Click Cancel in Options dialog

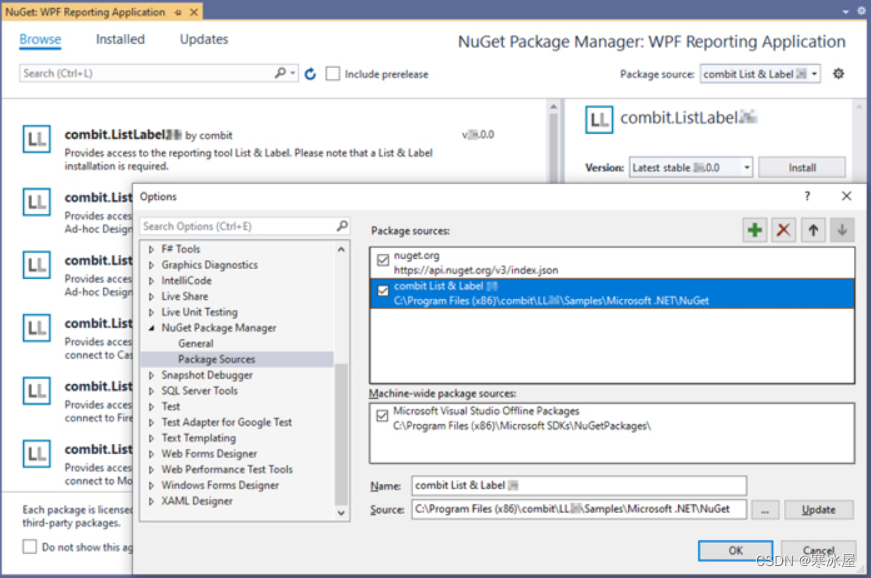pyautogui.click(x=818, y=550)
